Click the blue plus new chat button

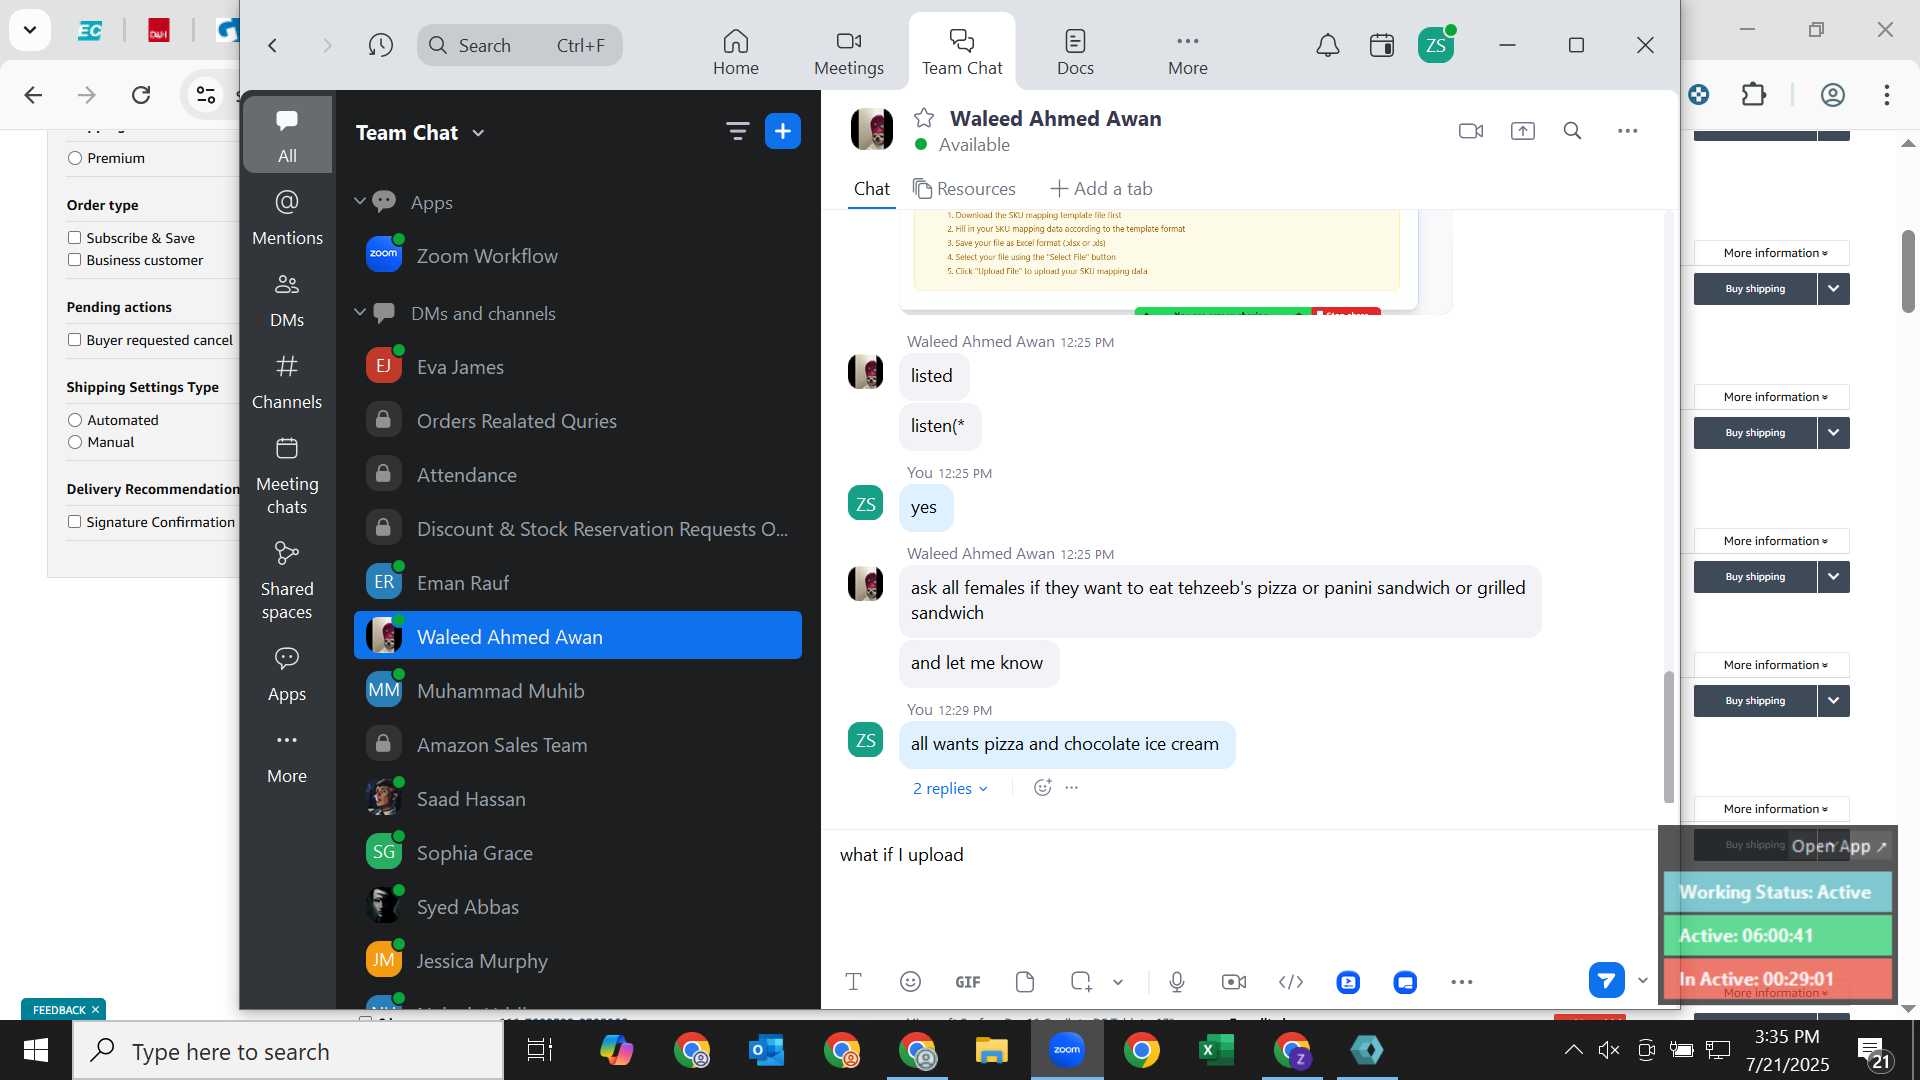click(x=782, y=131)
